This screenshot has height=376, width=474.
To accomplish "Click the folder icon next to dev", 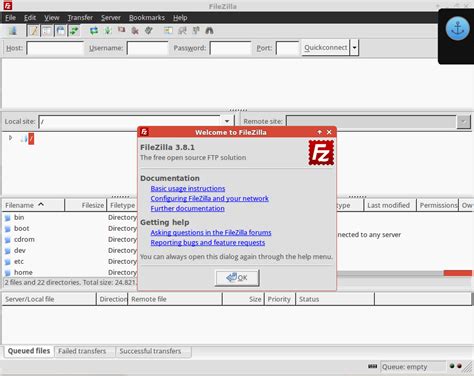I will [8, 251].
